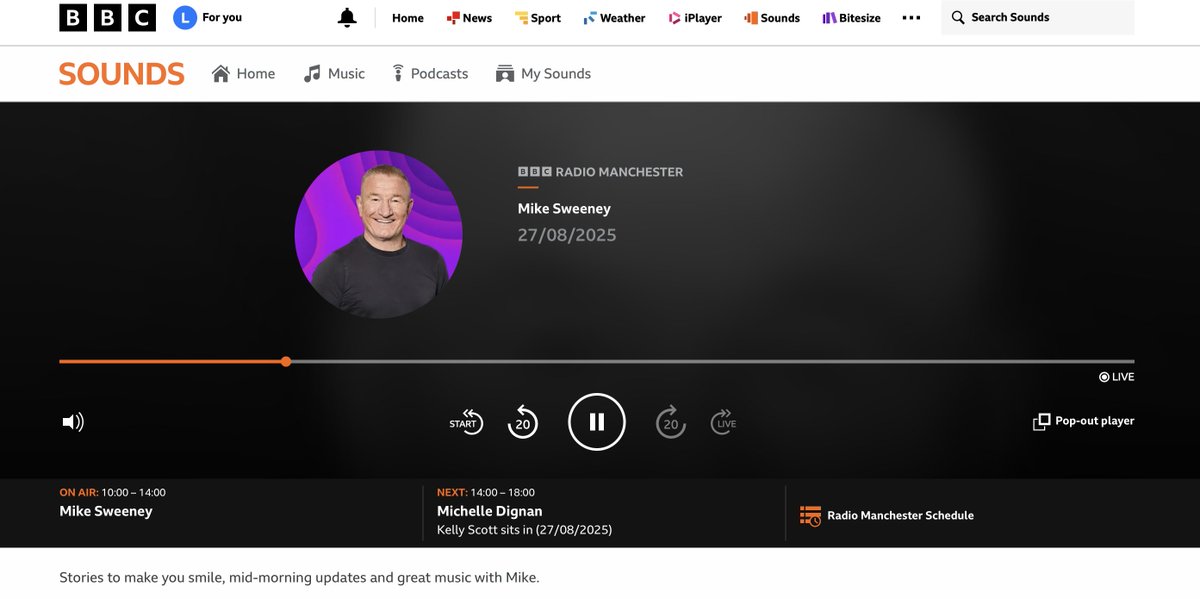Click the schedule calendar icon
1200x599 pixels.
(810, 516)
